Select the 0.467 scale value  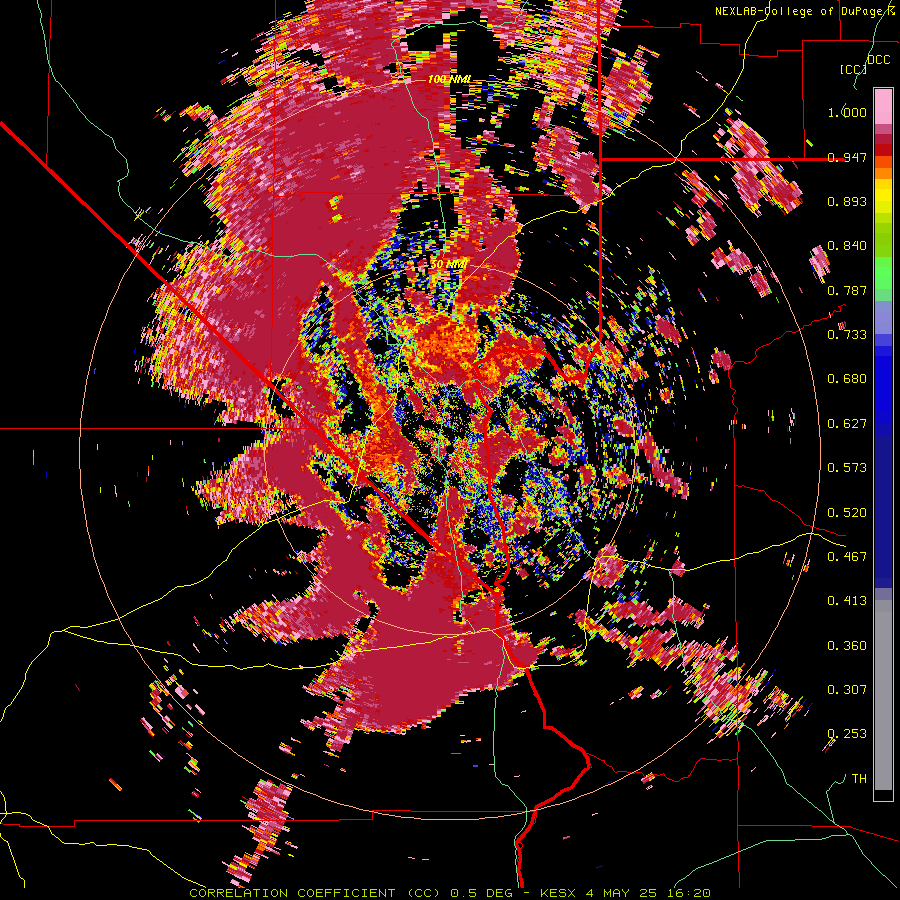pyautogui.click(x=847, y=556)
